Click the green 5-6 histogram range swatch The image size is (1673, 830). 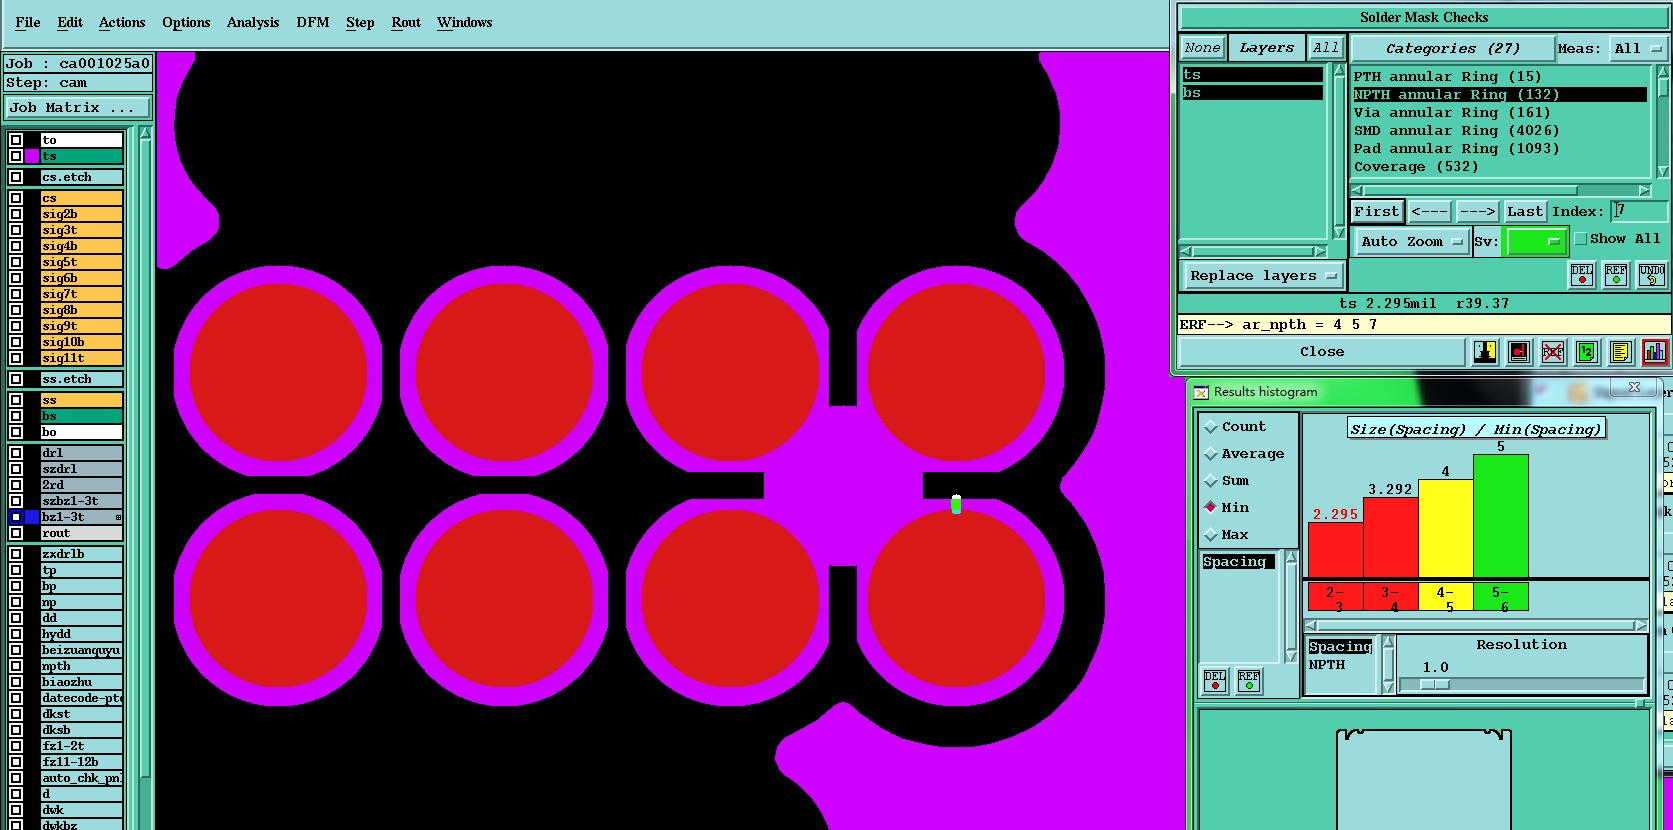[1500, 597]
